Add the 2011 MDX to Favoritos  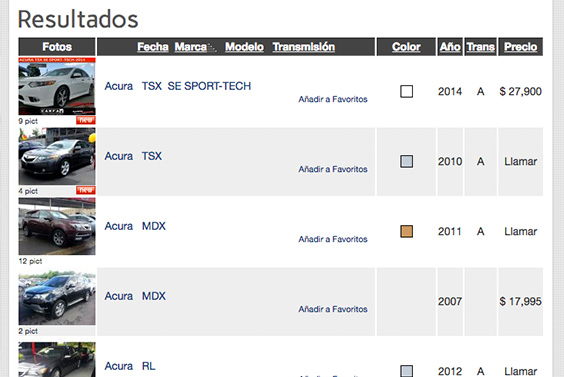click(333, 239)
